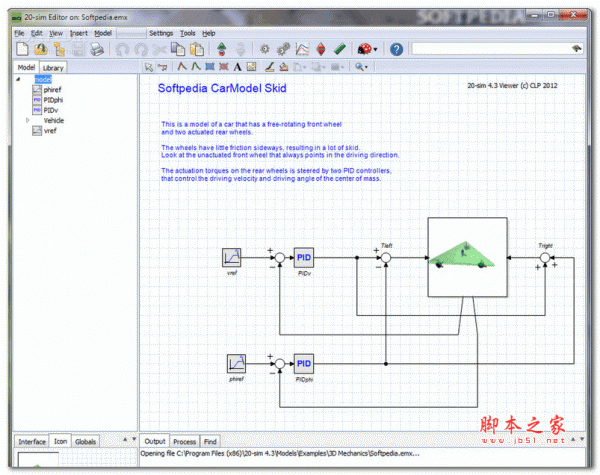Collapse the root model tree node
Image resolution: width=600 pixels, height=475 pixels.
[x=18, y=79]
